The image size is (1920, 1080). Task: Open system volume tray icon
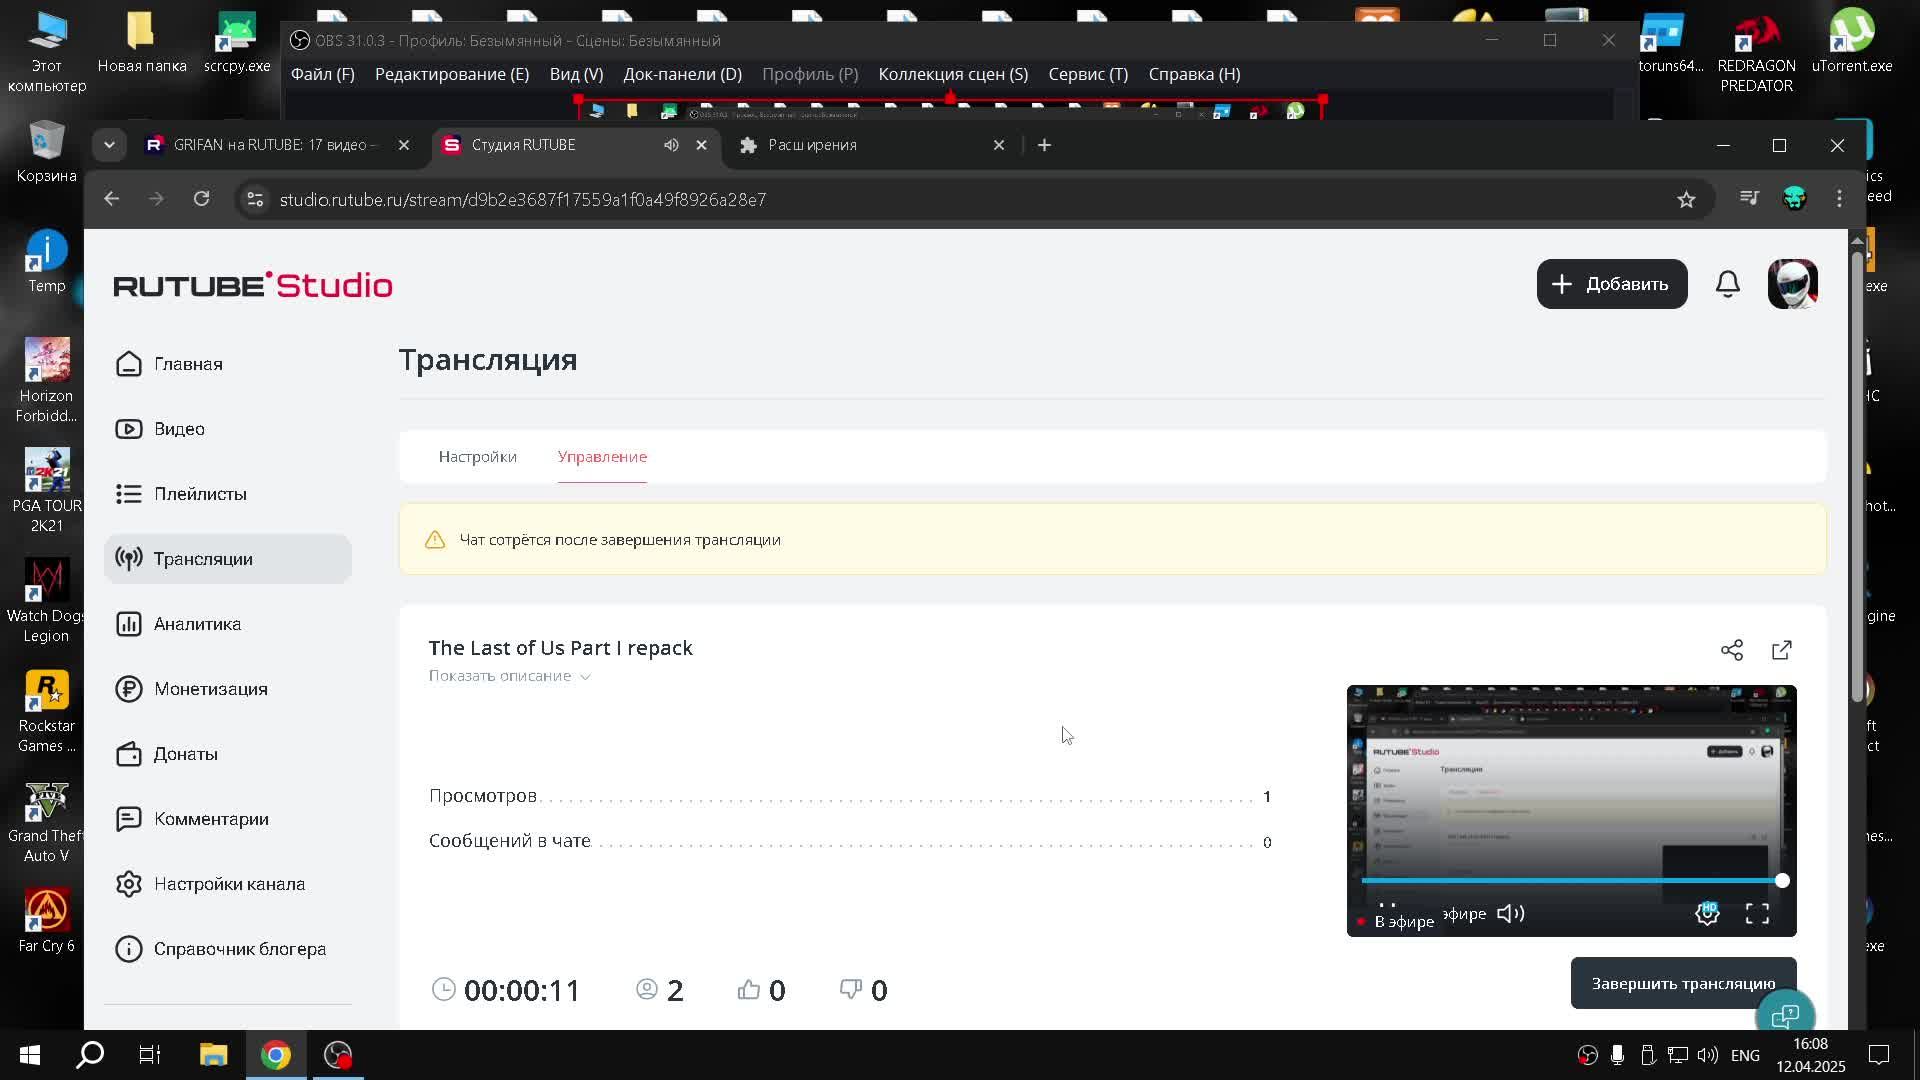coord(1708,1055)
